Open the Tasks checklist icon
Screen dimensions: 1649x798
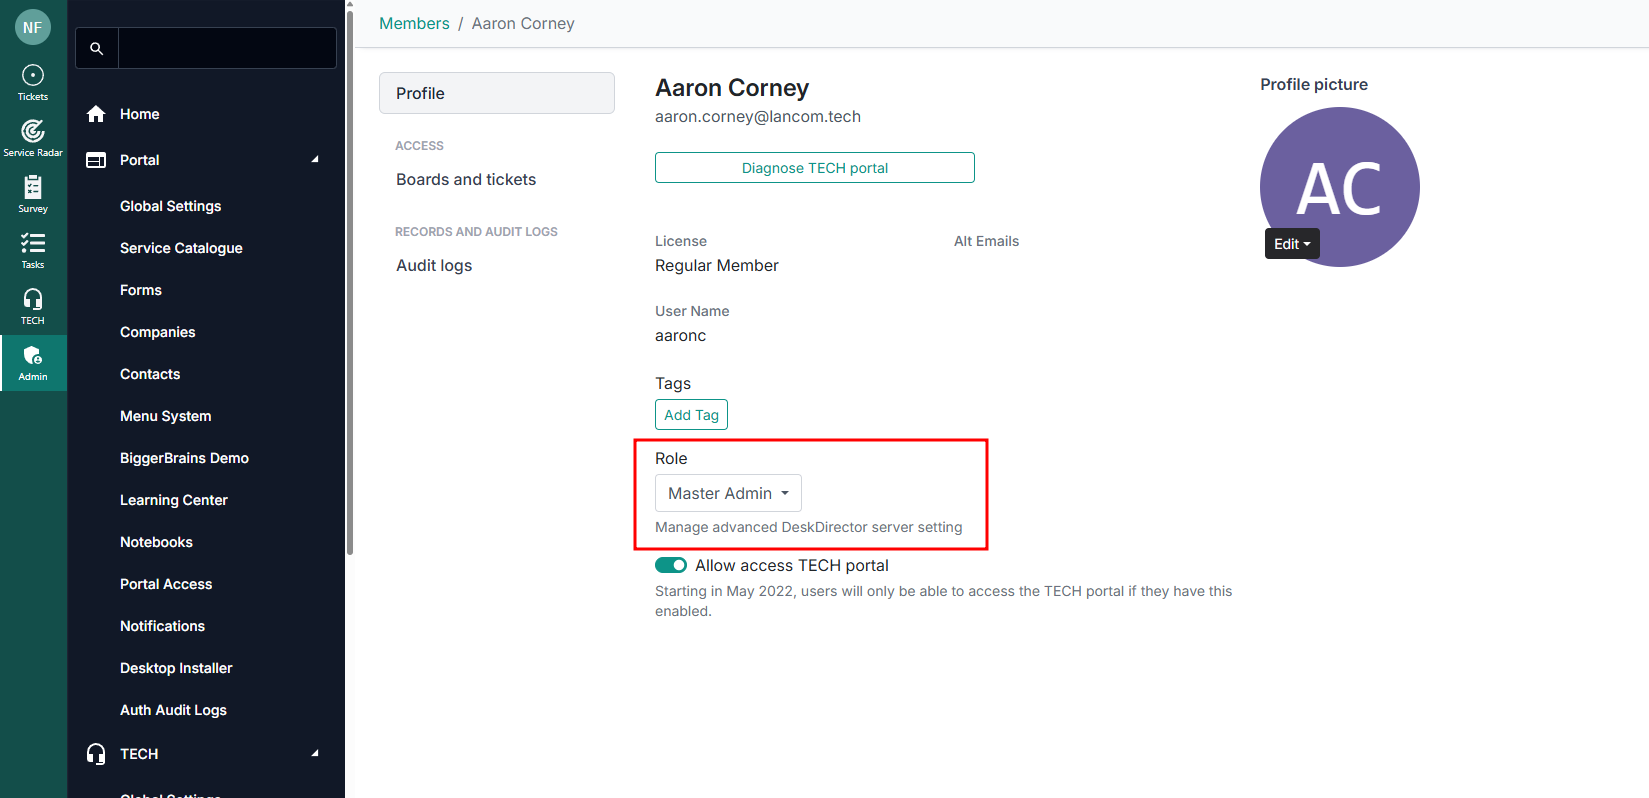tap(33, 250)
